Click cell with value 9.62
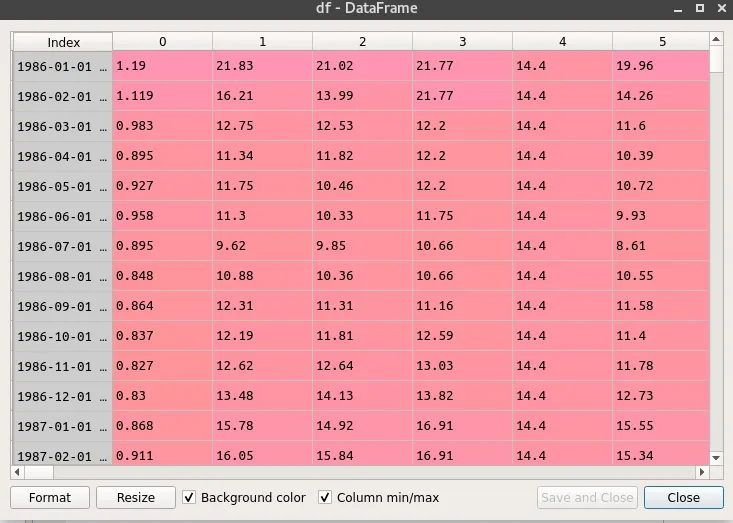This screenshot has height=523, width=733. 262,246
